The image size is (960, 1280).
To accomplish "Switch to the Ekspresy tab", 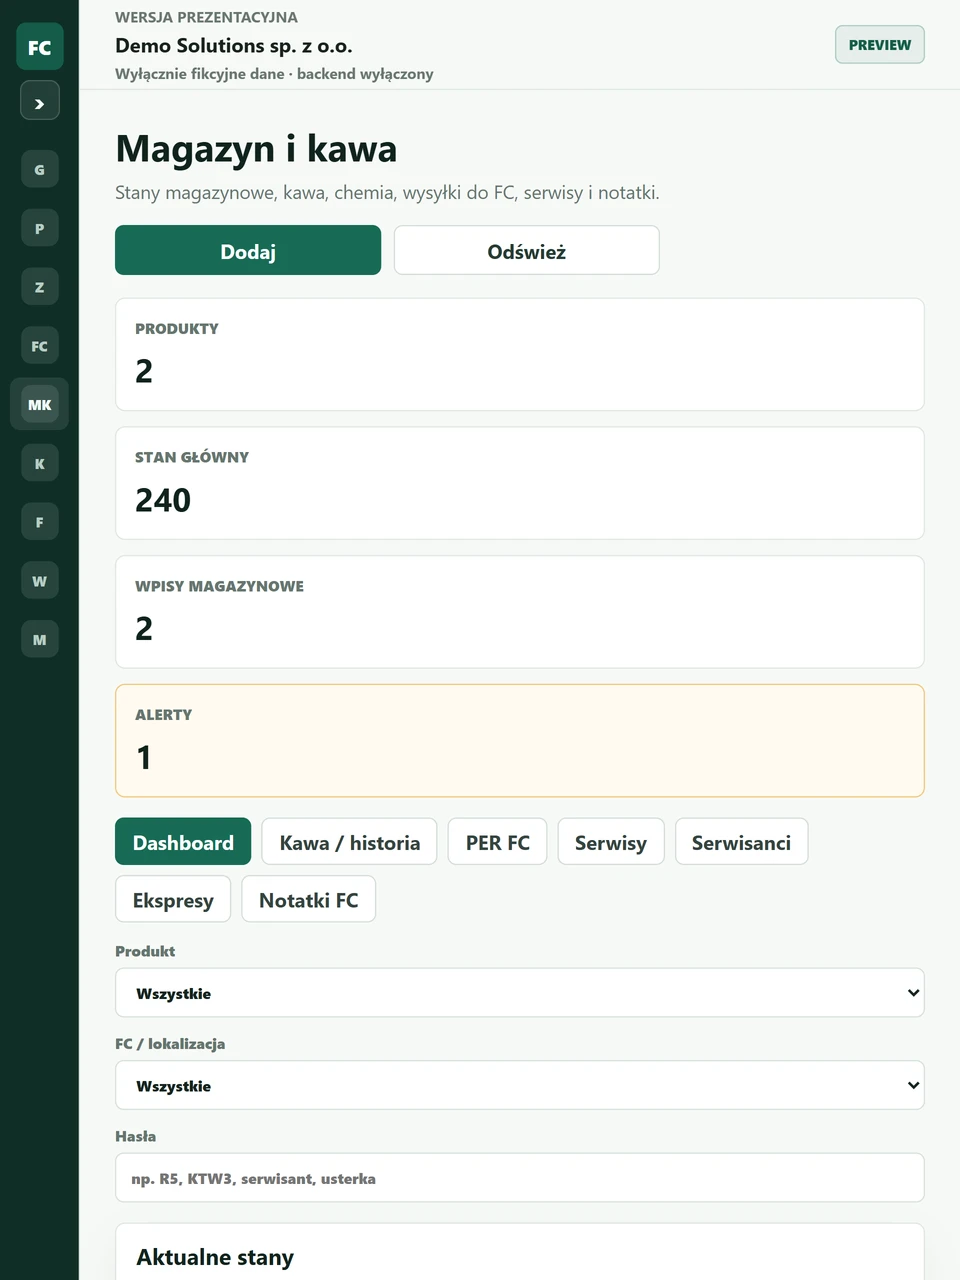I will [173, 899].
